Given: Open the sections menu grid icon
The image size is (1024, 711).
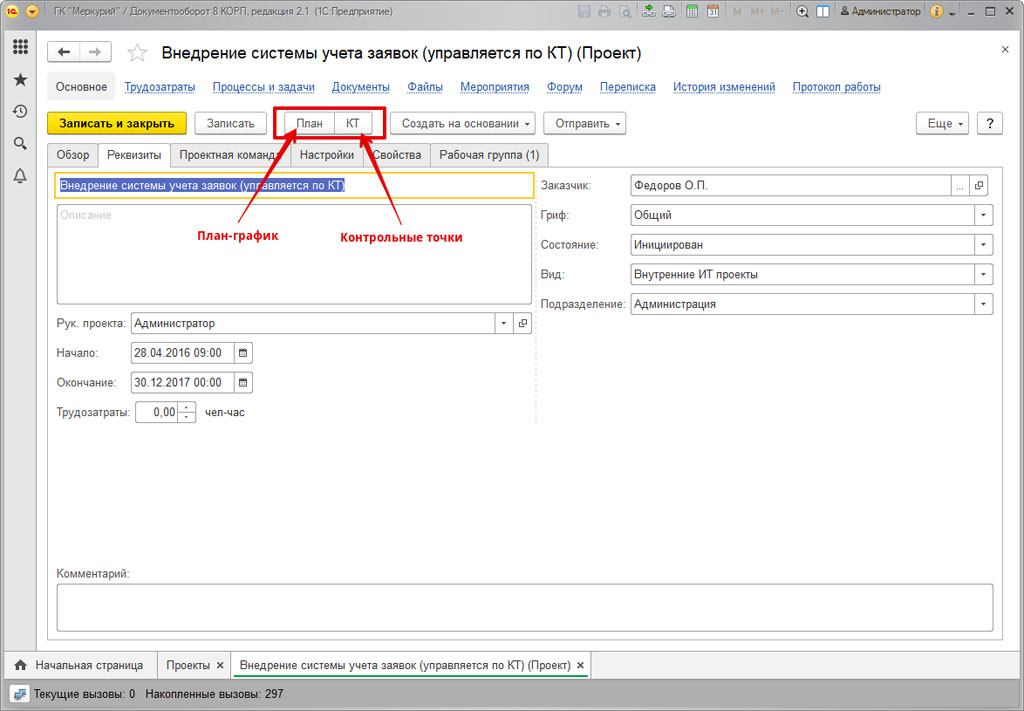Looking at the screenshot, I should coord(20,46).
